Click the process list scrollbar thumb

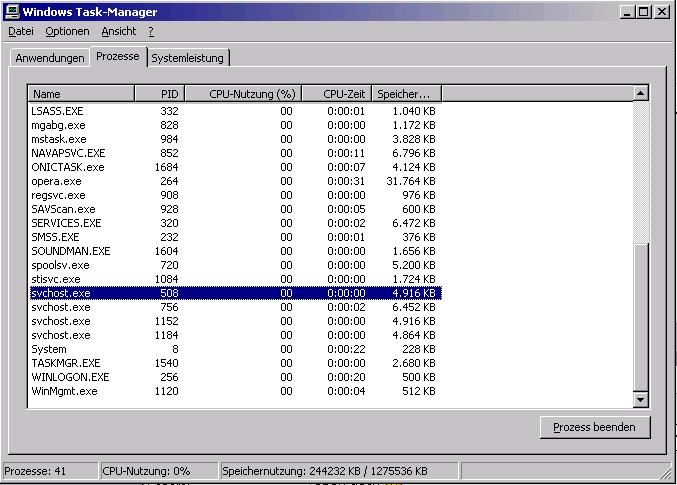(x=641, y=317)
